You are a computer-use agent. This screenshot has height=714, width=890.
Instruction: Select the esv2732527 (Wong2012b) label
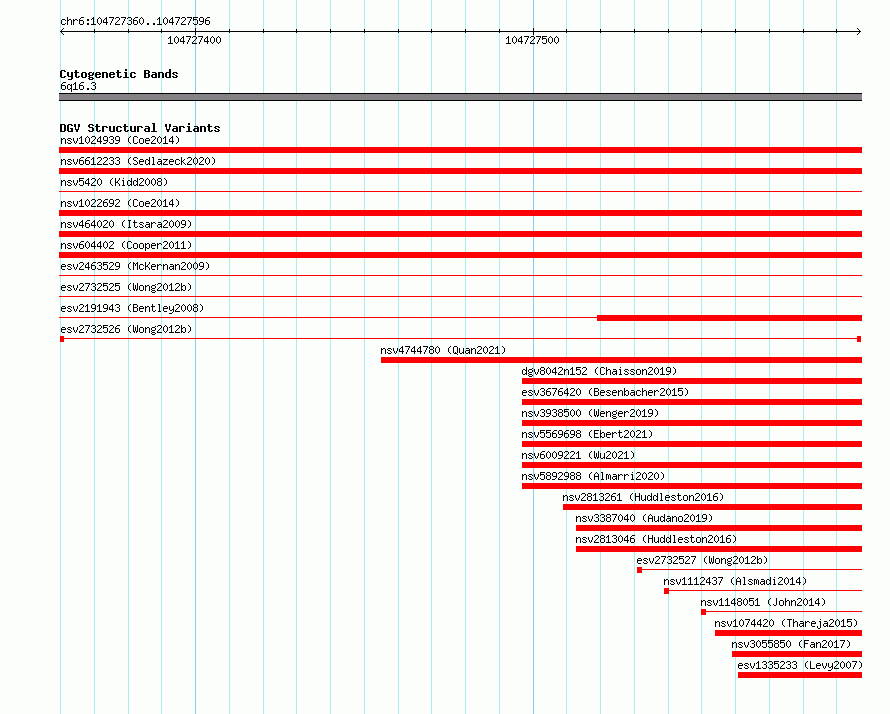point(702,560)
